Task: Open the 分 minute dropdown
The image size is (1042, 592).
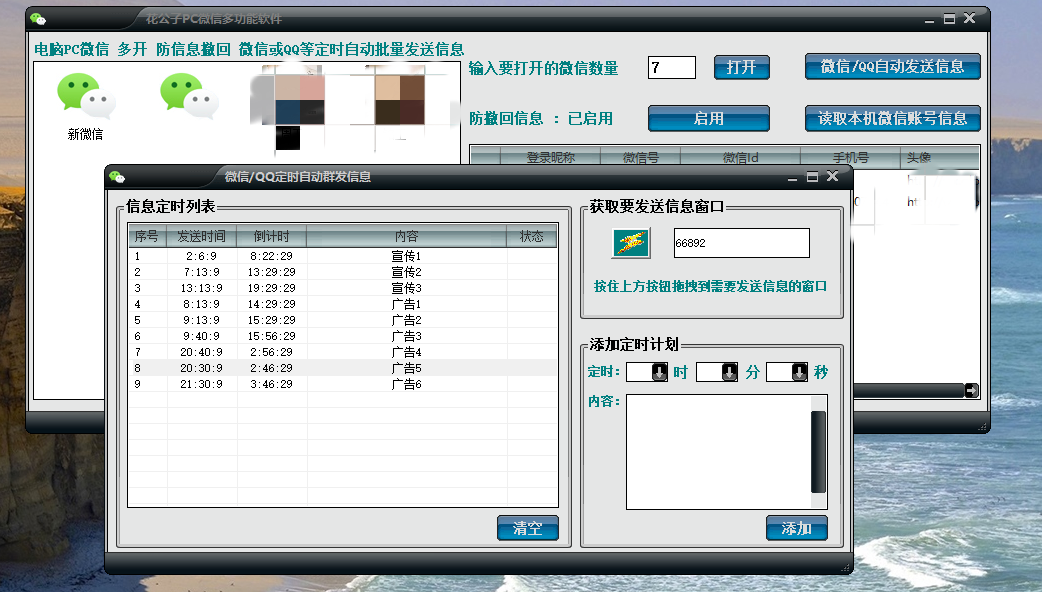Action: (x=730, y=371)
